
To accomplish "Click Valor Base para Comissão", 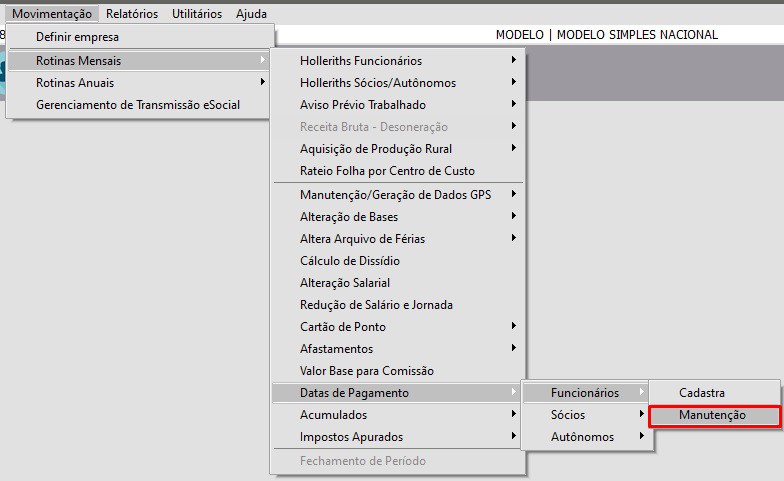I will [366, 371].
